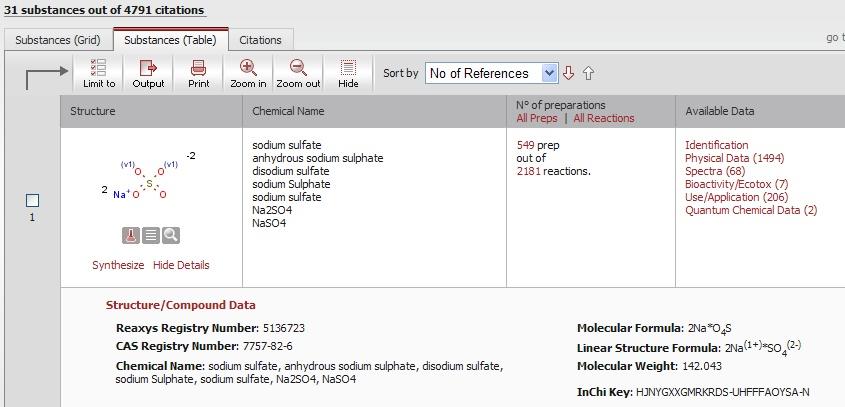
Task: Sort descending with the red down arrow
Action: [568, 73]
